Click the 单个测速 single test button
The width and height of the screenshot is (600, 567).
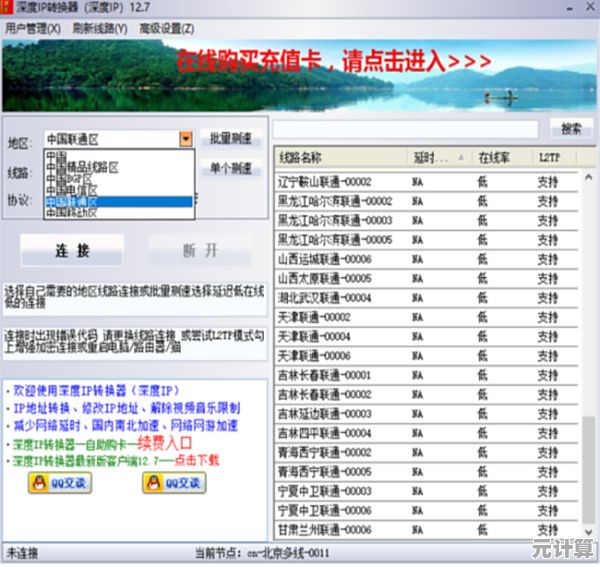pos(230,169)
